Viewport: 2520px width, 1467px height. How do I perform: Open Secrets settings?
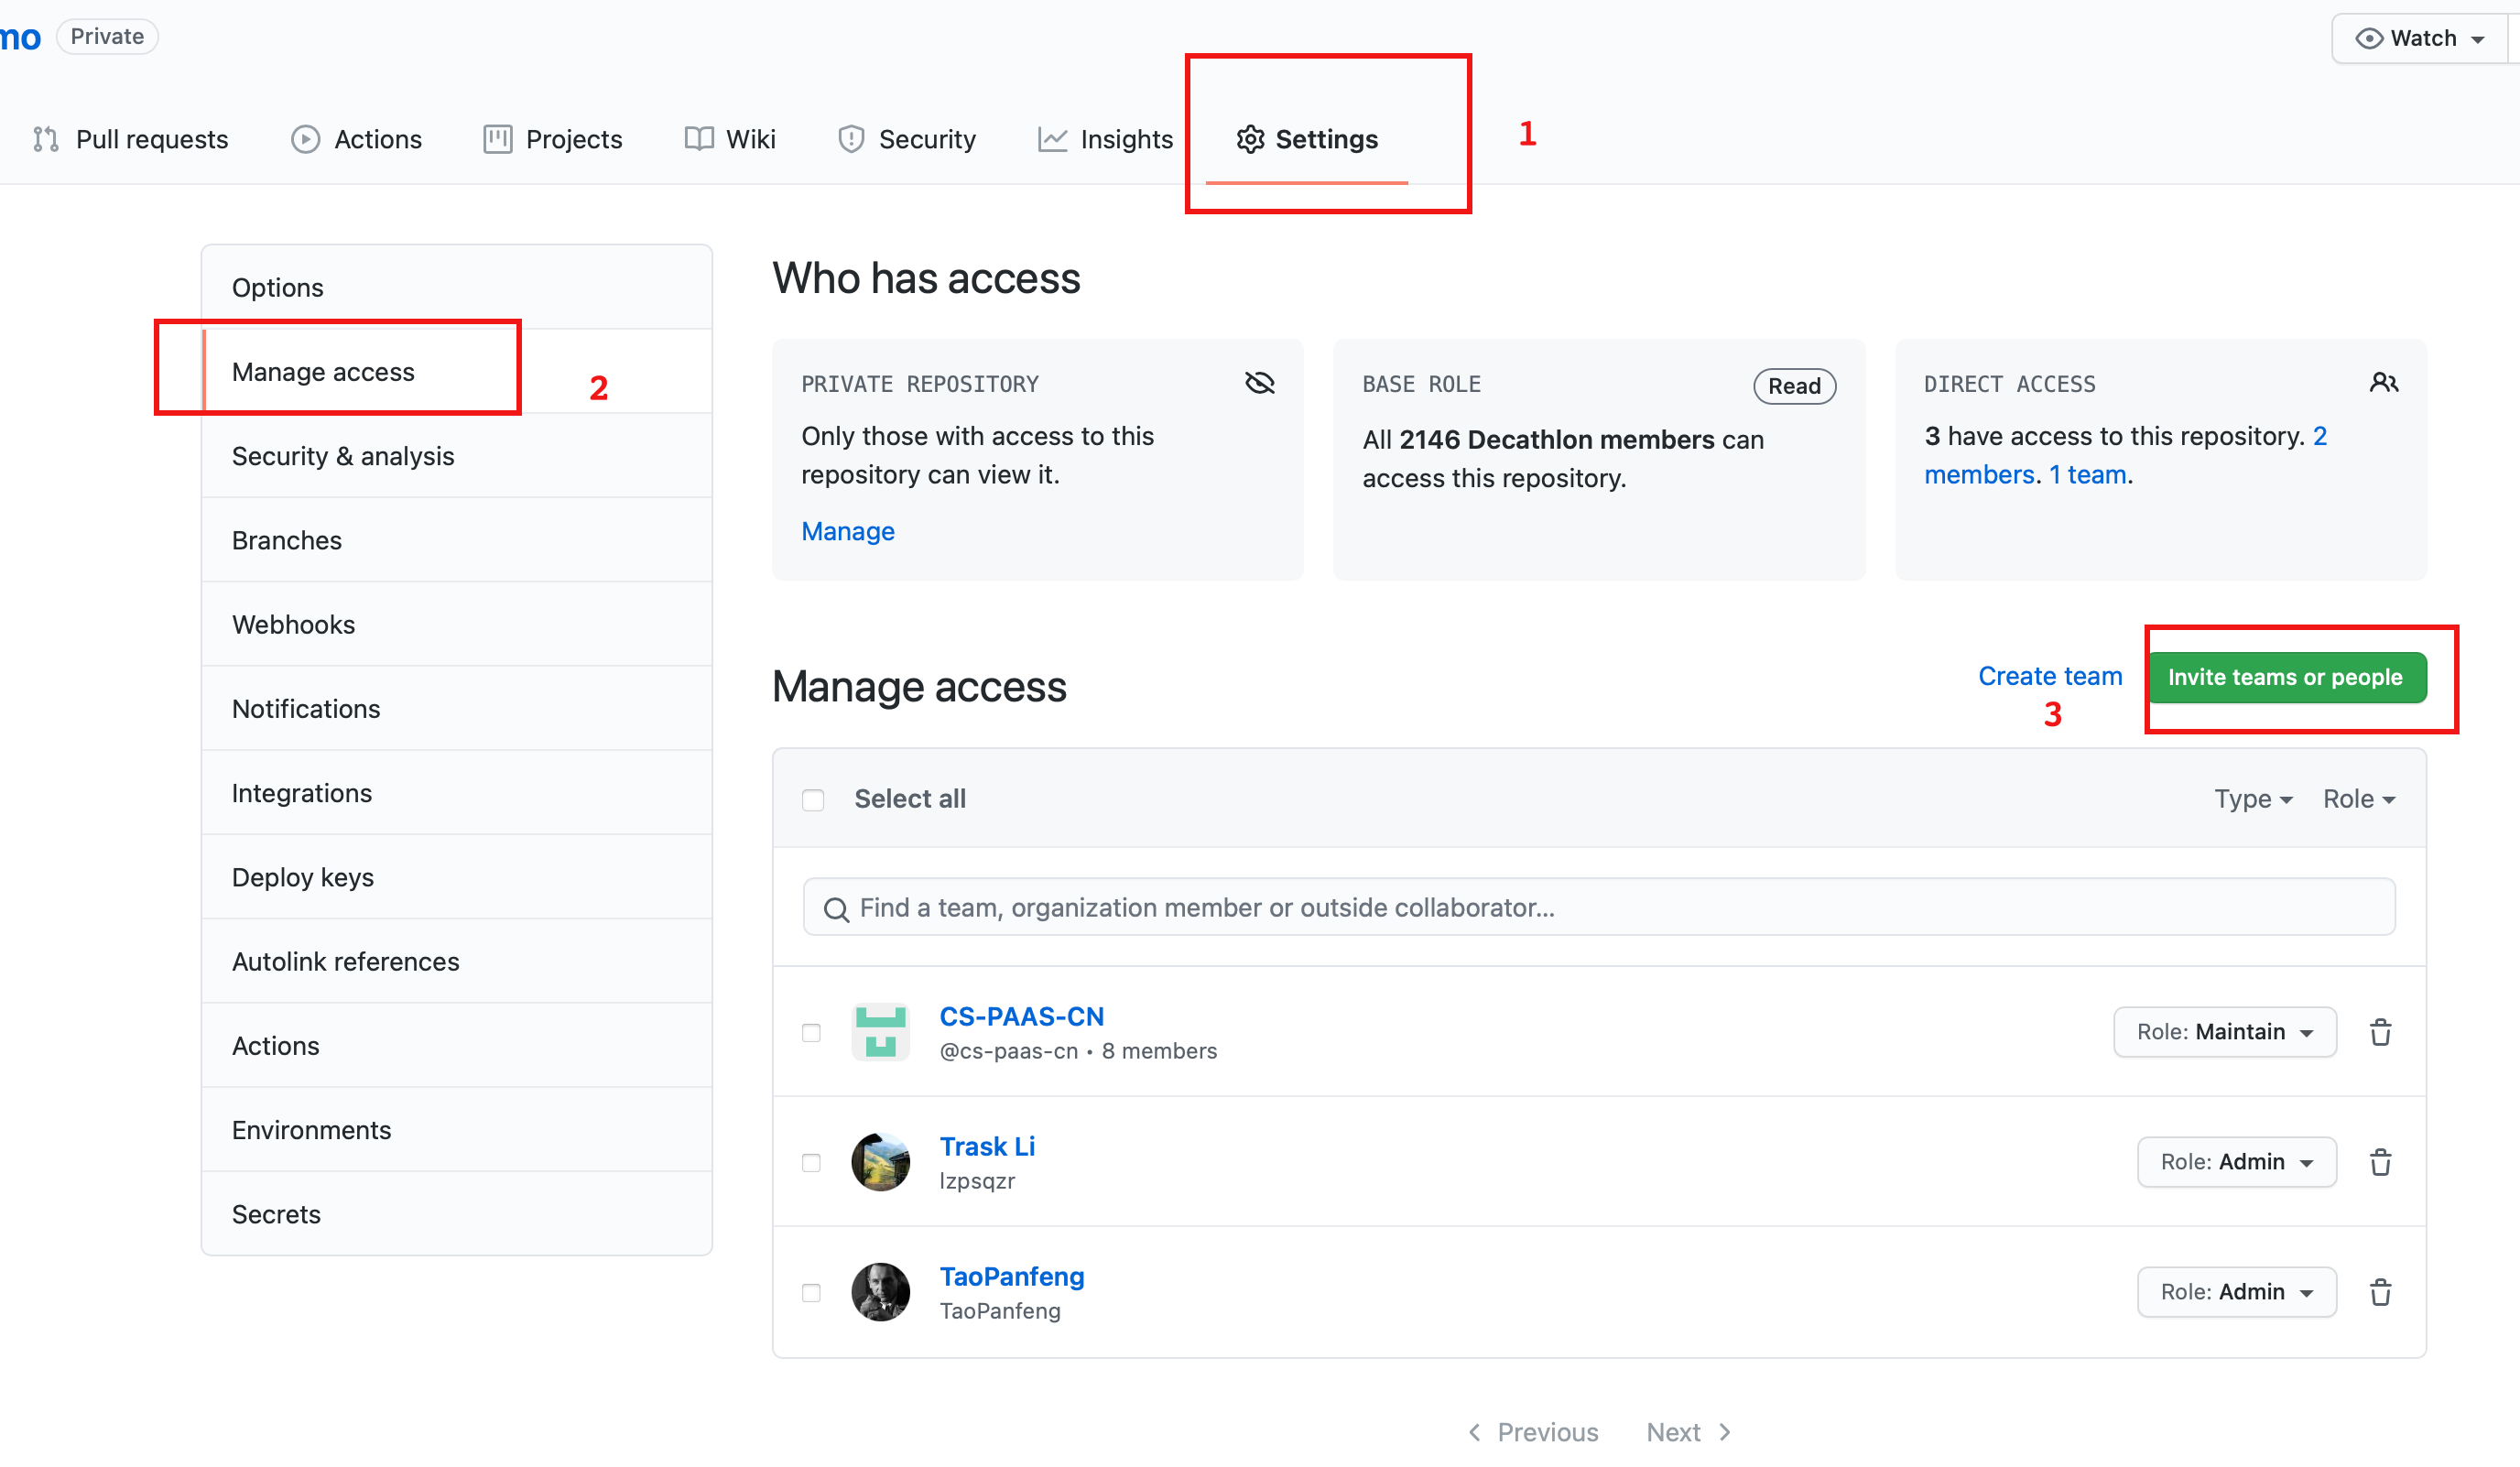pos(457,1214)
